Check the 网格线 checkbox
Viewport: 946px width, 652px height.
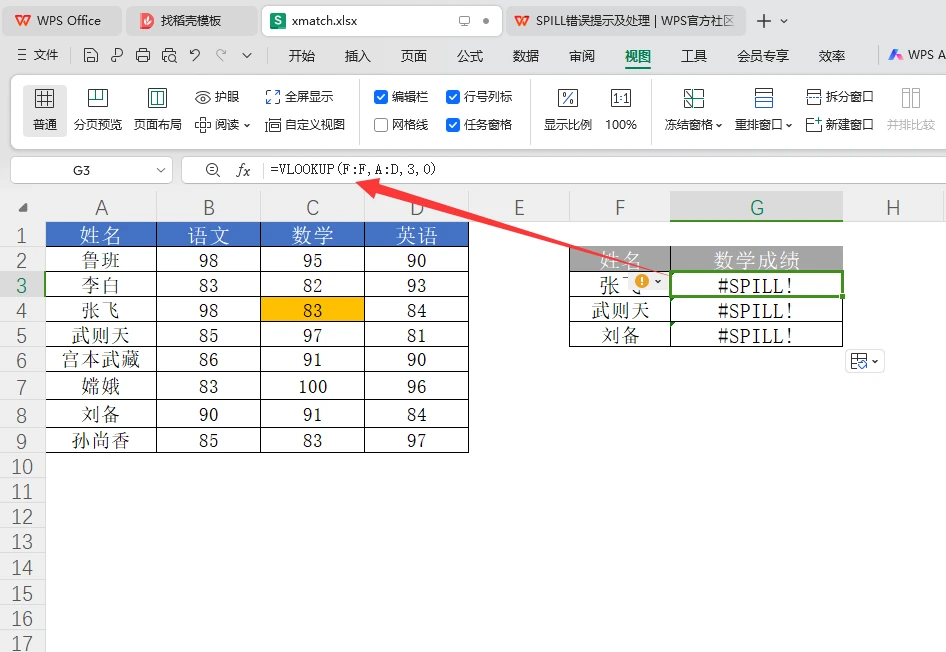tap(381, 125)
